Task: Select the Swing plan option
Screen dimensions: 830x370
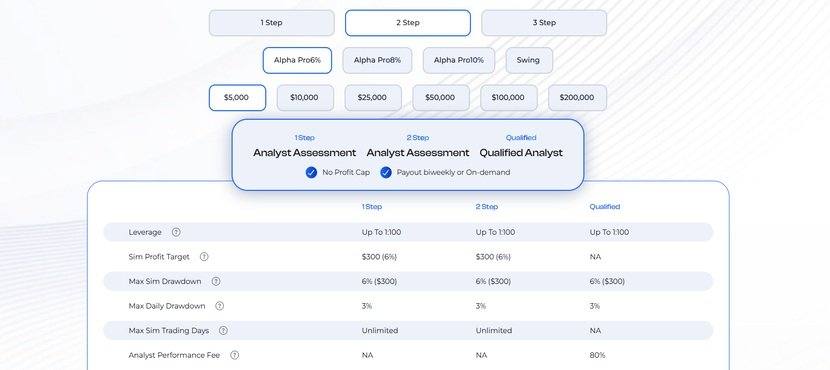Action: [x=529, y=60]
